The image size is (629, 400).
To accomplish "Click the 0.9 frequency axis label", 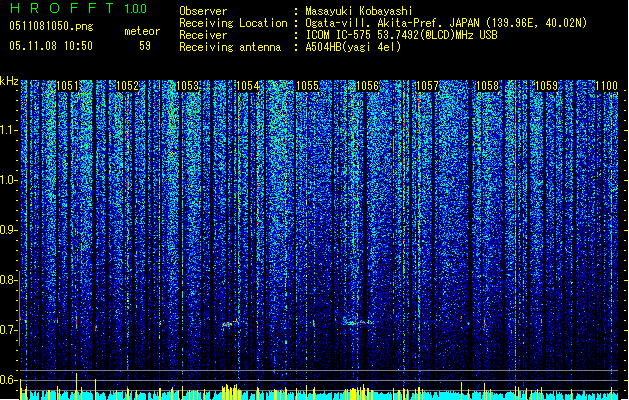I will (8, 230).
